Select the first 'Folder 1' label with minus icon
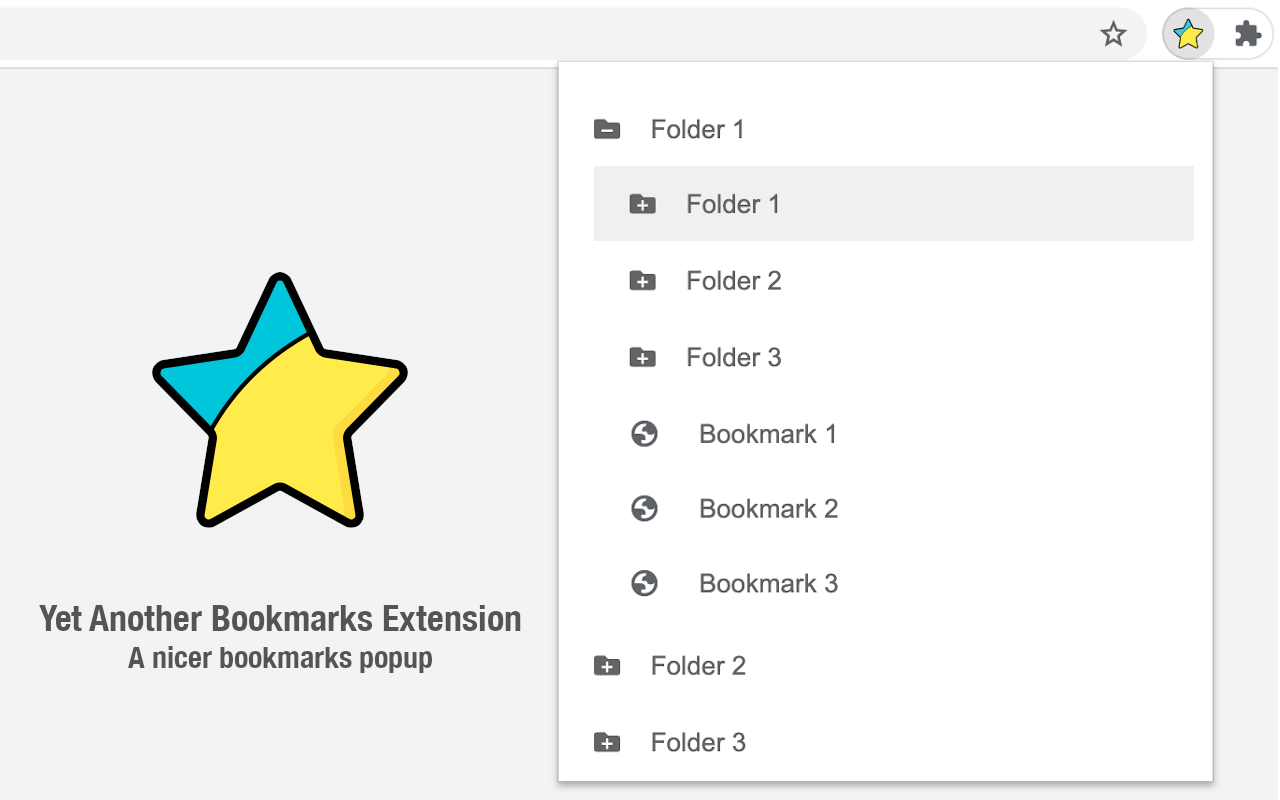The width and height of the screenshot is (1280, 800). (698, 129)
